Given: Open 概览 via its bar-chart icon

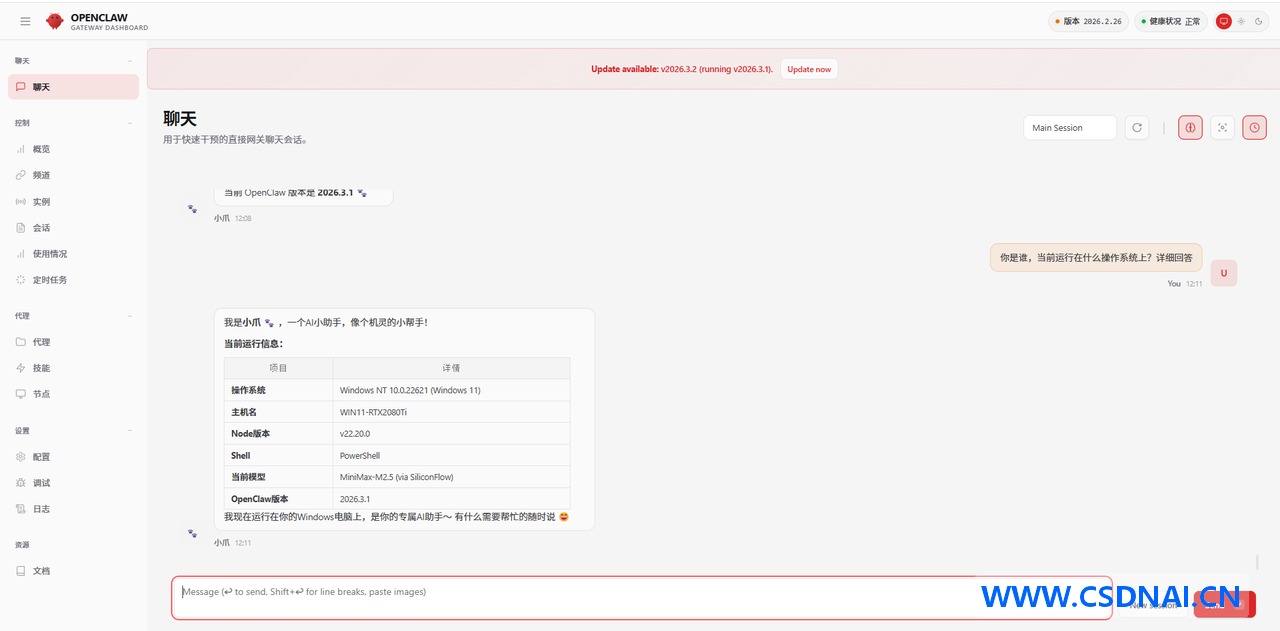Looking at the screenshot, I should [x=21, y=149].
